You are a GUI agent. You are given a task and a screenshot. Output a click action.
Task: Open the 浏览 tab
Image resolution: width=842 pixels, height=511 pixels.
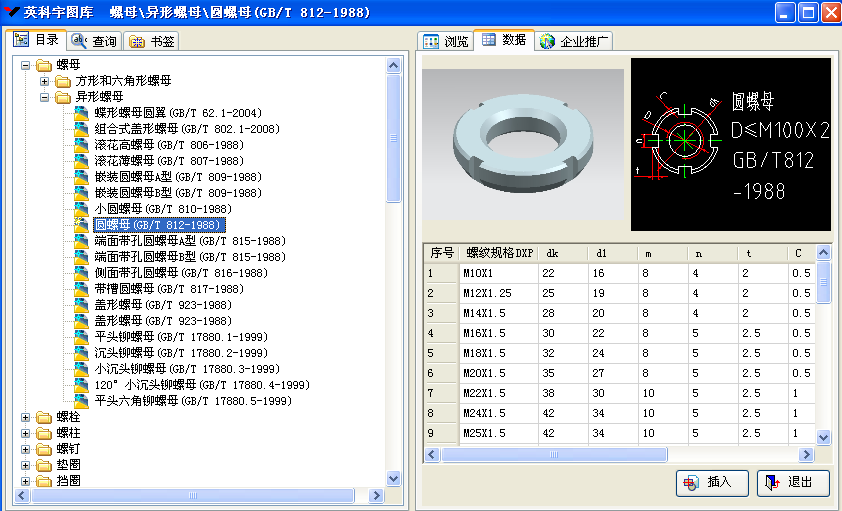(x=445, y=41)
